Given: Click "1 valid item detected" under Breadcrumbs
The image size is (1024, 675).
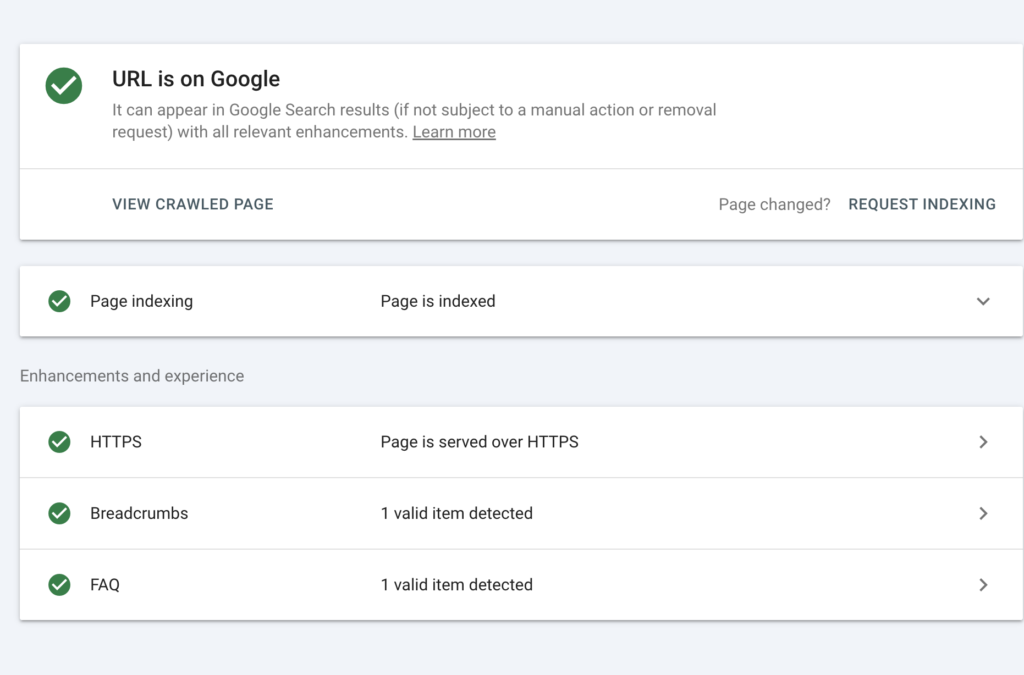Looking at the screenshot, I should pyautogui.click(x=457, y=513).
